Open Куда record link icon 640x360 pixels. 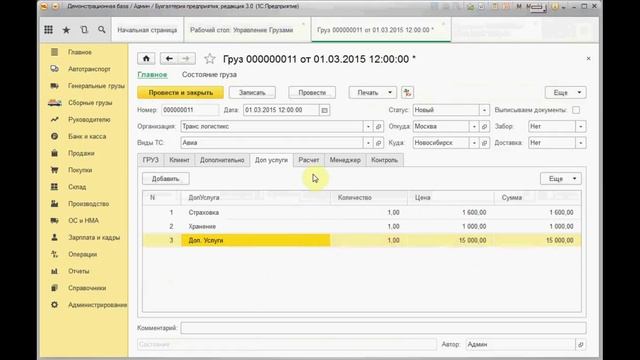[484, 143]
